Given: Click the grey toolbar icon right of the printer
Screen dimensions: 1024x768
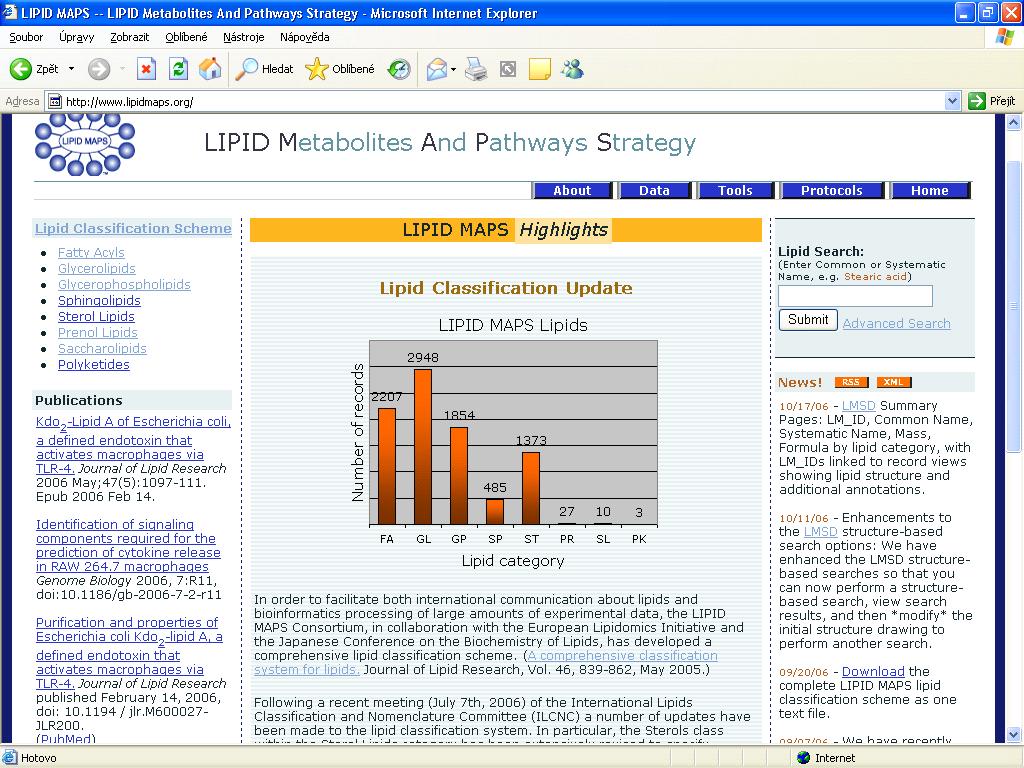Looking at the screenshot, I should pyautogui.click(x=508, y=69).
